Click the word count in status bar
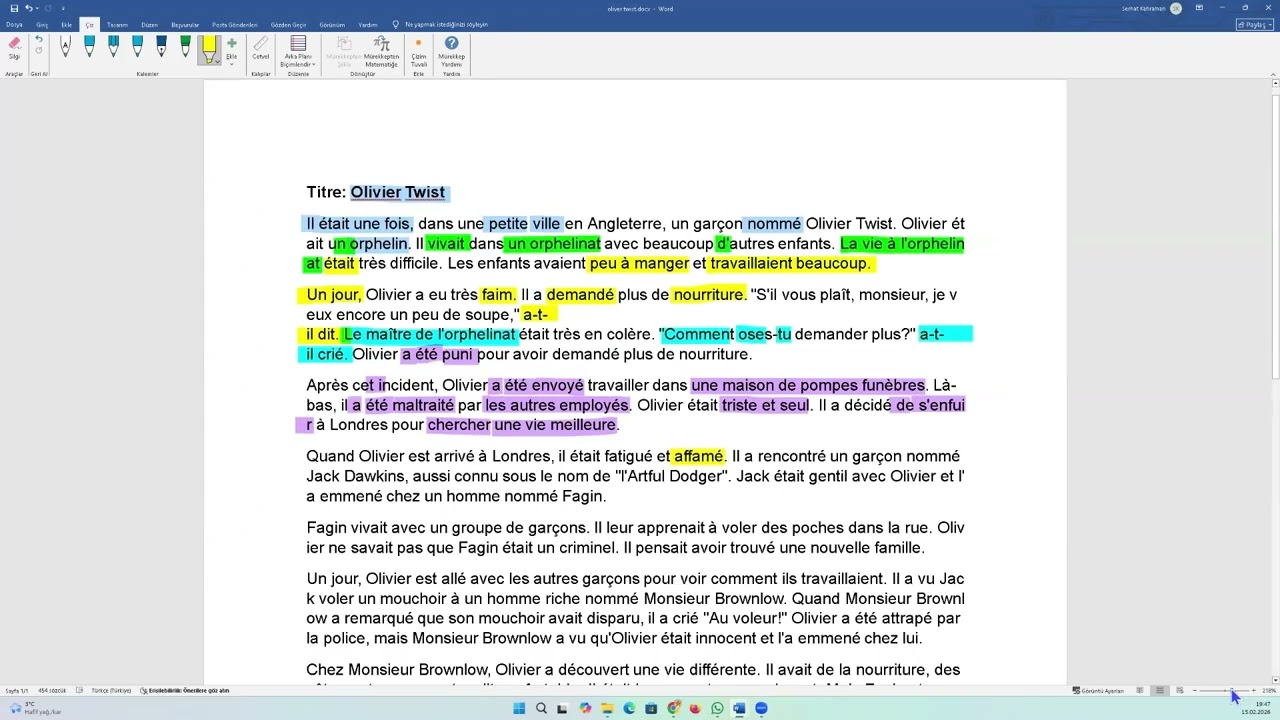Screen dimensions: 1280x720 (52, 690)
